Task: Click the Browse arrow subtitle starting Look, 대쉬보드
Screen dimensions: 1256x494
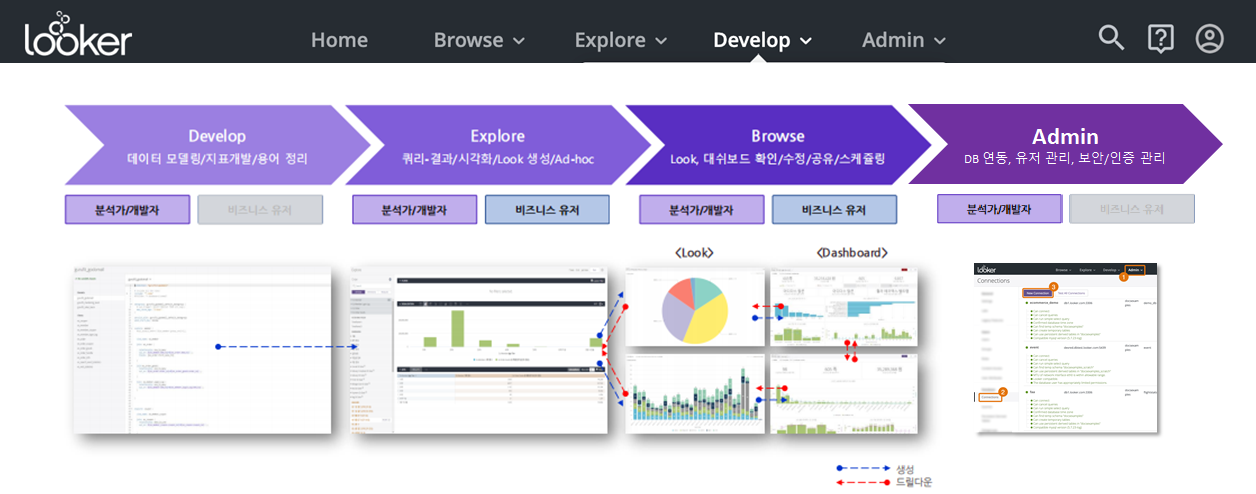Action: [778, 159]
